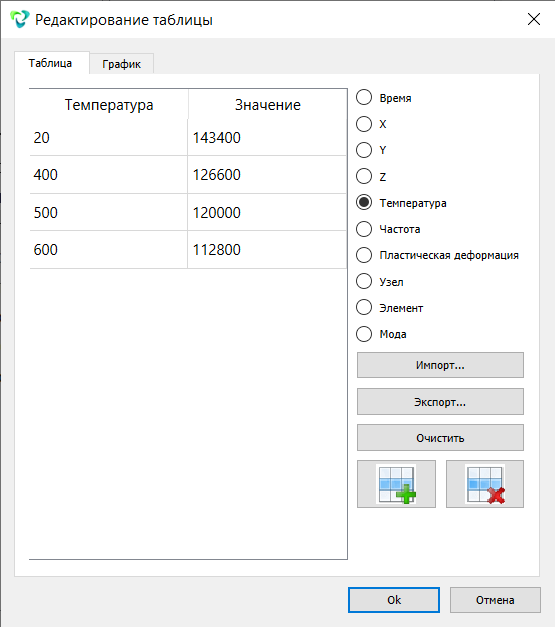Pick Пластическая деформация radio option
This screenshot has width=555, height=627.
364,255
